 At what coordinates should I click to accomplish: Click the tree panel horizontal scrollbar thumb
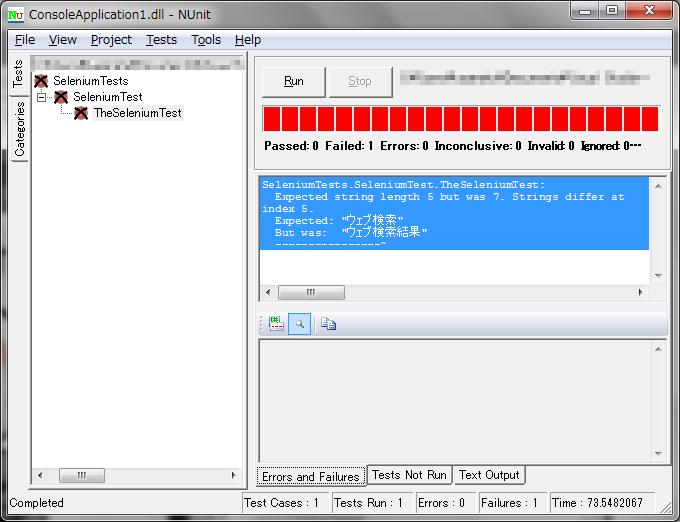coord(82,475)
